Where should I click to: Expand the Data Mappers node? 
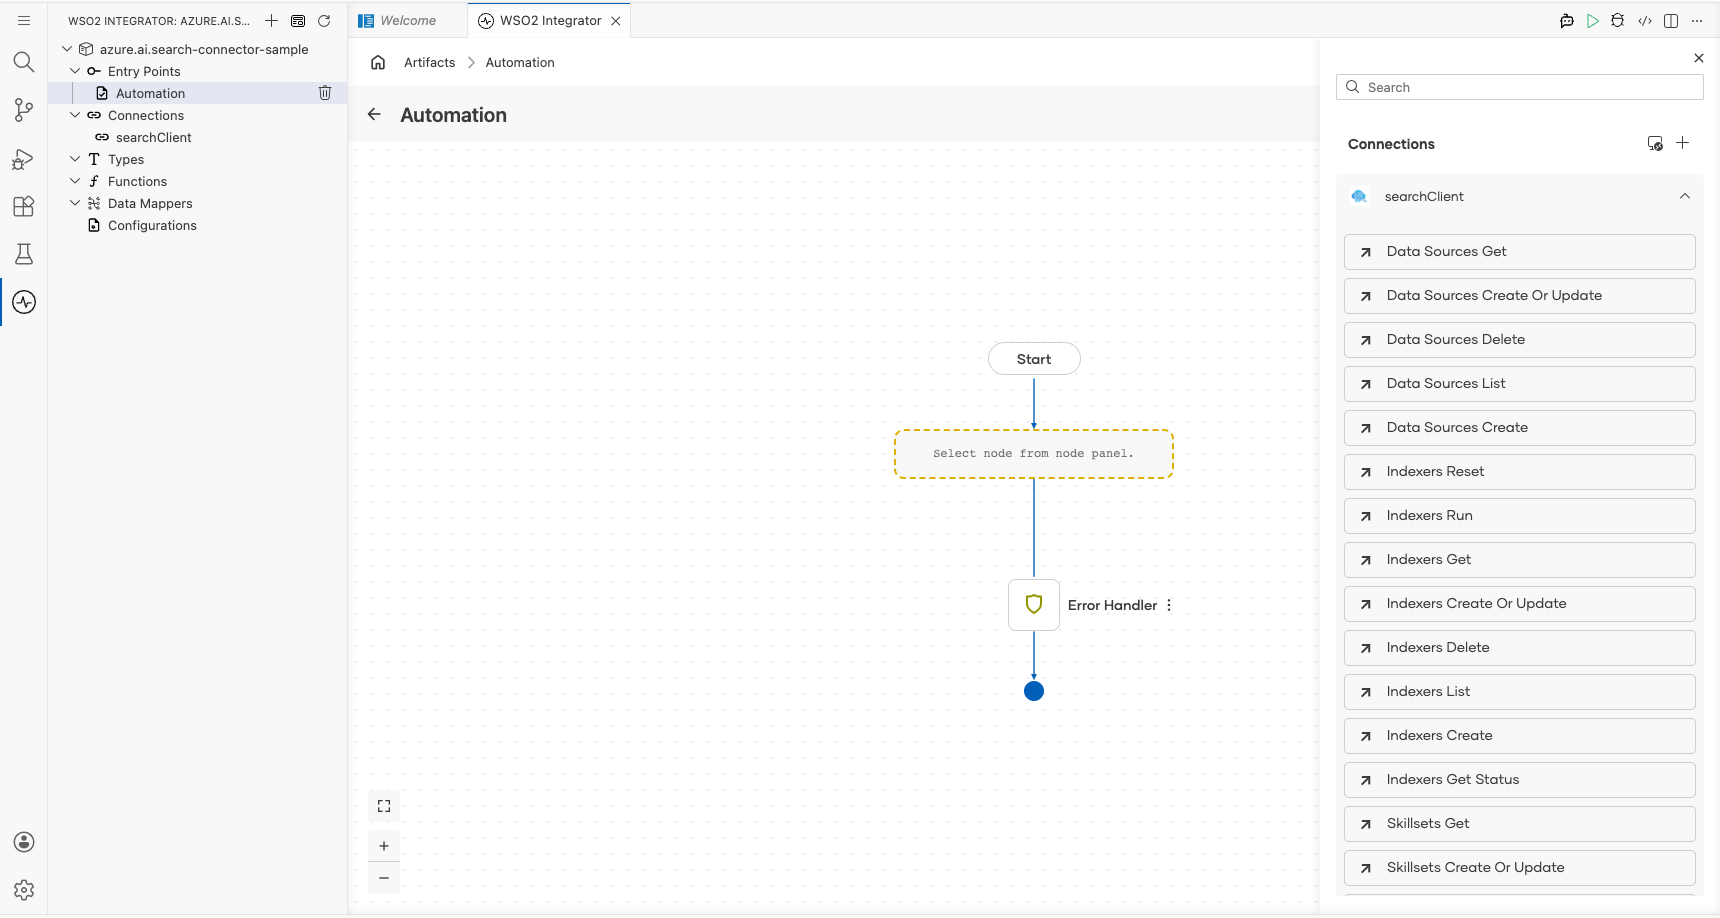tap(75, 203)
